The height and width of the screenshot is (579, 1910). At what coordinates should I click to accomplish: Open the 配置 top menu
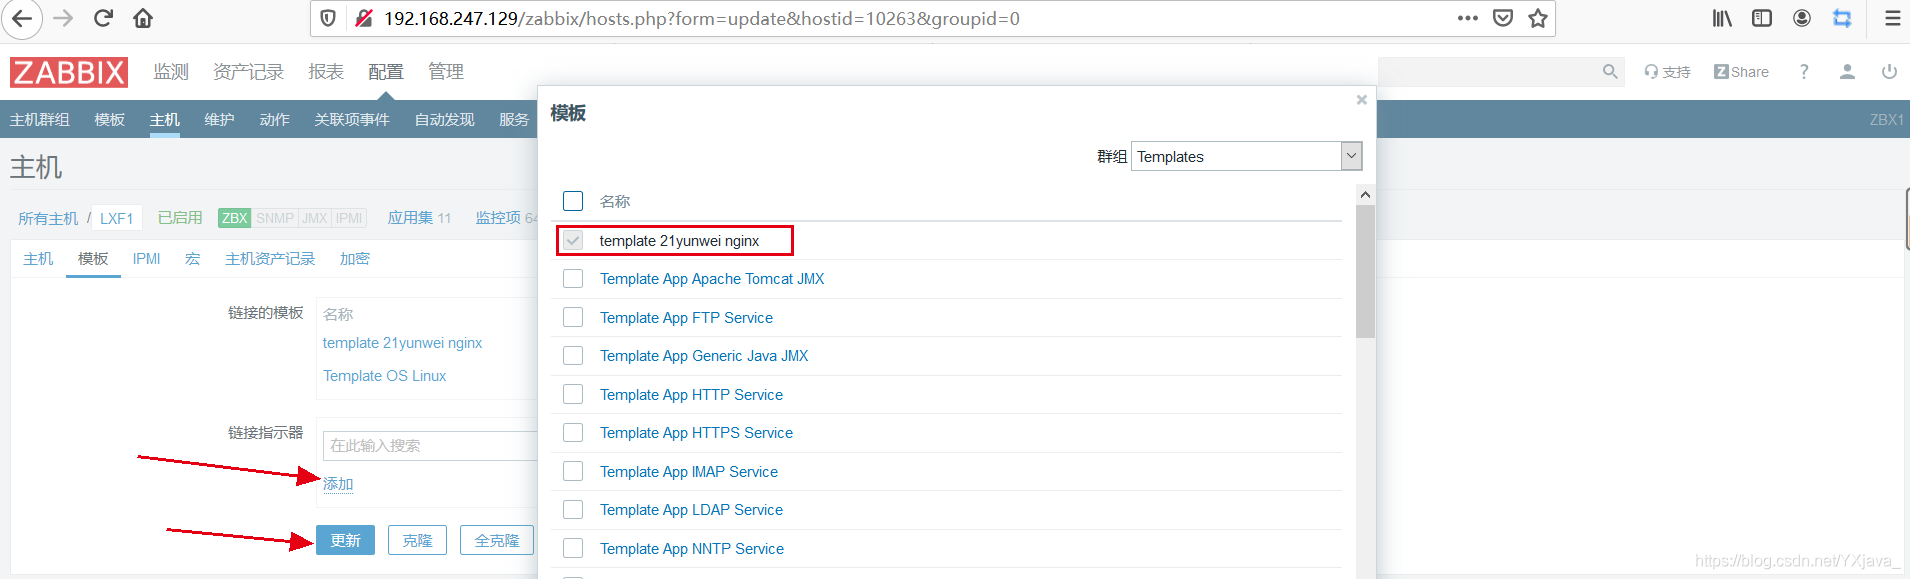click(386, 72)
